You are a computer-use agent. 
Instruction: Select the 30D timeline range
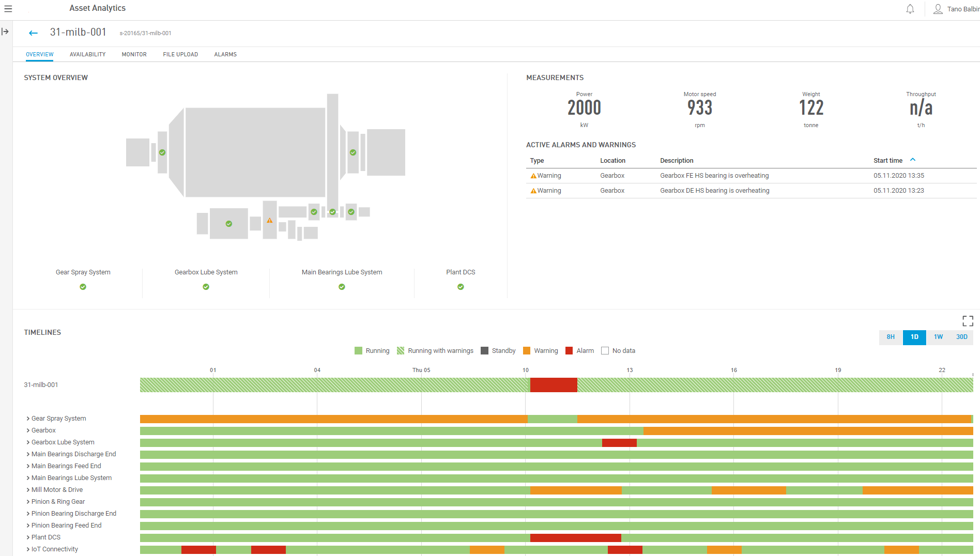[x=962, y=337]
